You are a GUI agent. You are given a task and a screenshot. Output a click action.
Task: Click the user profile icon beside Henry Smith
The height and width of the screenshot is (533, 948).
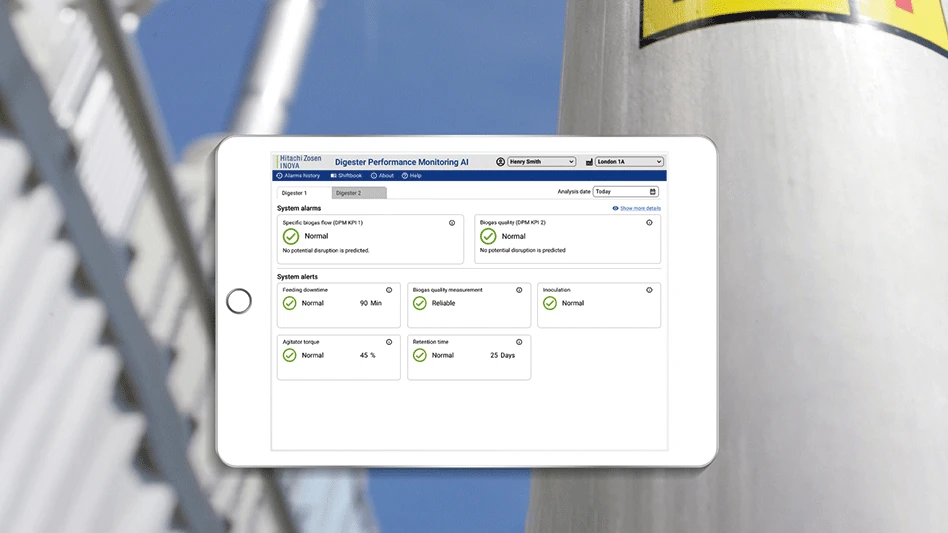(x=501, y=162)
